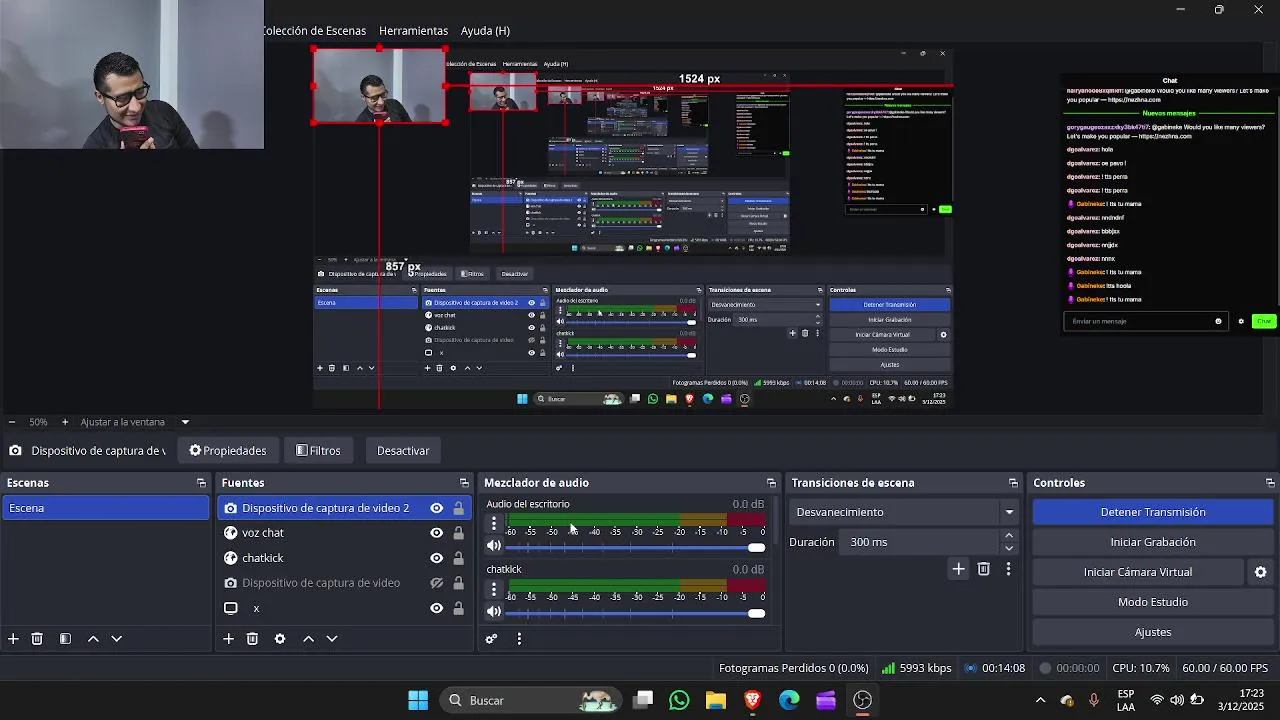Open source properties gear in the Fuentes toolbar
The image size is (1280, 720).
280,639
